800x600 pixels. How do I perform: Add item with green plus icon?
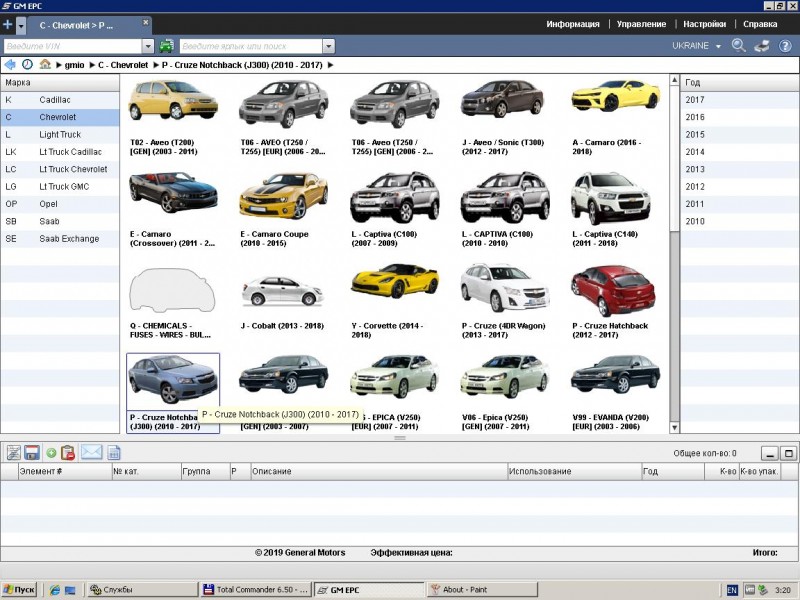[x=51, y=453]
